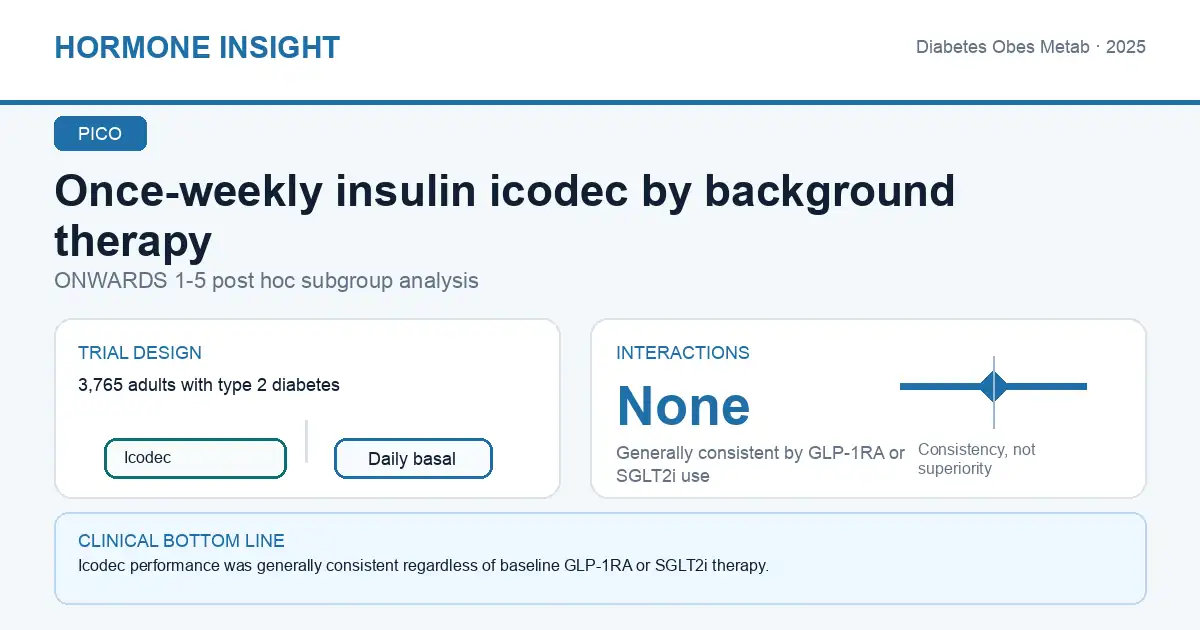Click the vertical reference line in plot
Screen dimensions: 1200x630
click(994, 392)
